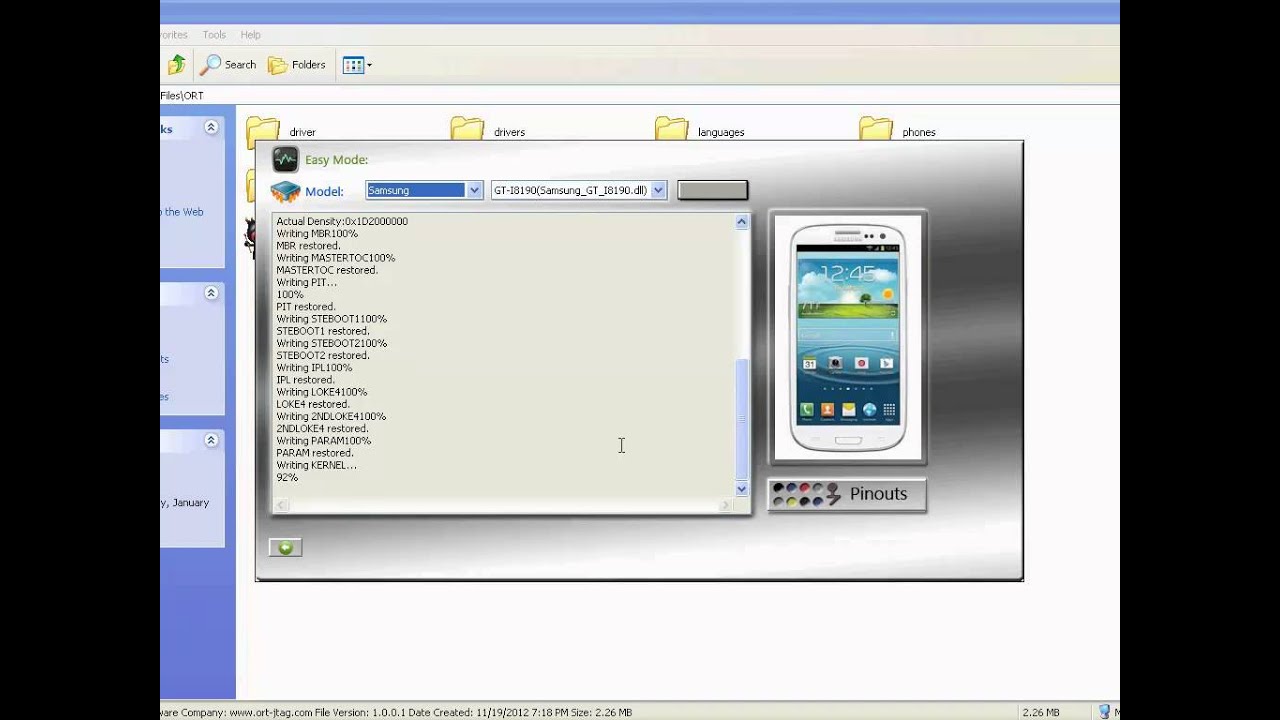The image size is (1280, 720).
Task: Click Folders in Explorer toolbar
Action: (x=297, y=65)
